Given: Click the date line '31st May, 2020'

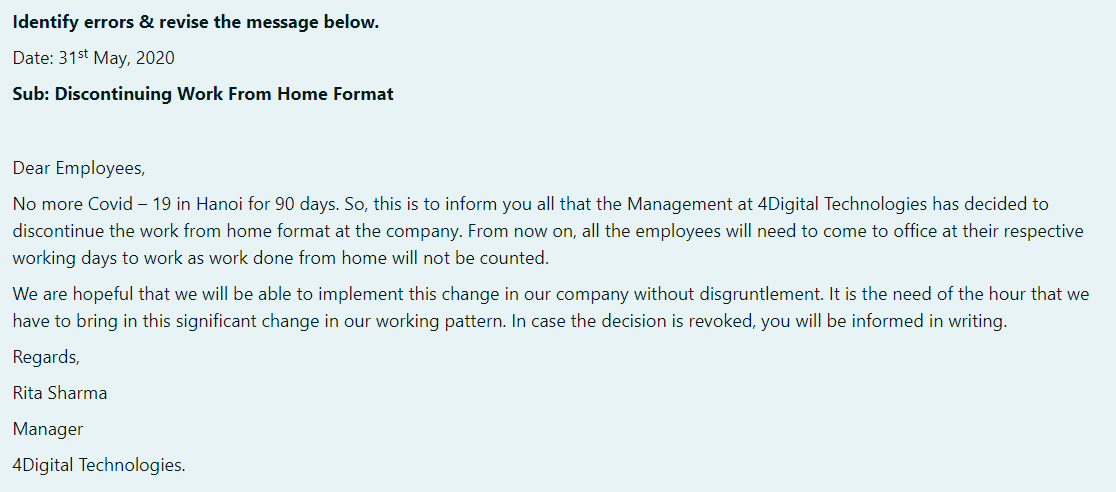Looking at the screenshot, I should tap(116, 58).
